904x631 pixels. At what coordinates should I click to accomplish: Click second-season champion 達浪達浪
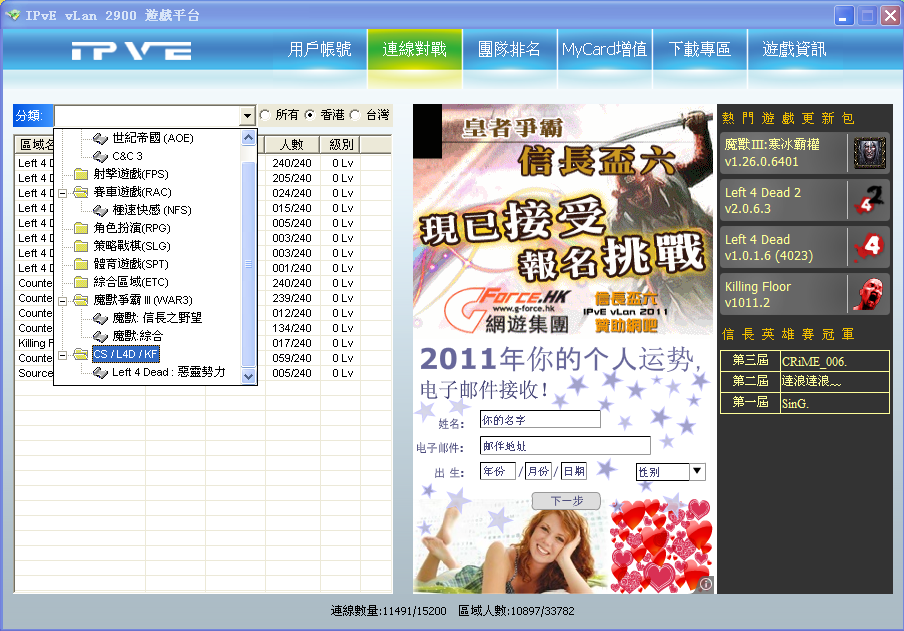811,381
